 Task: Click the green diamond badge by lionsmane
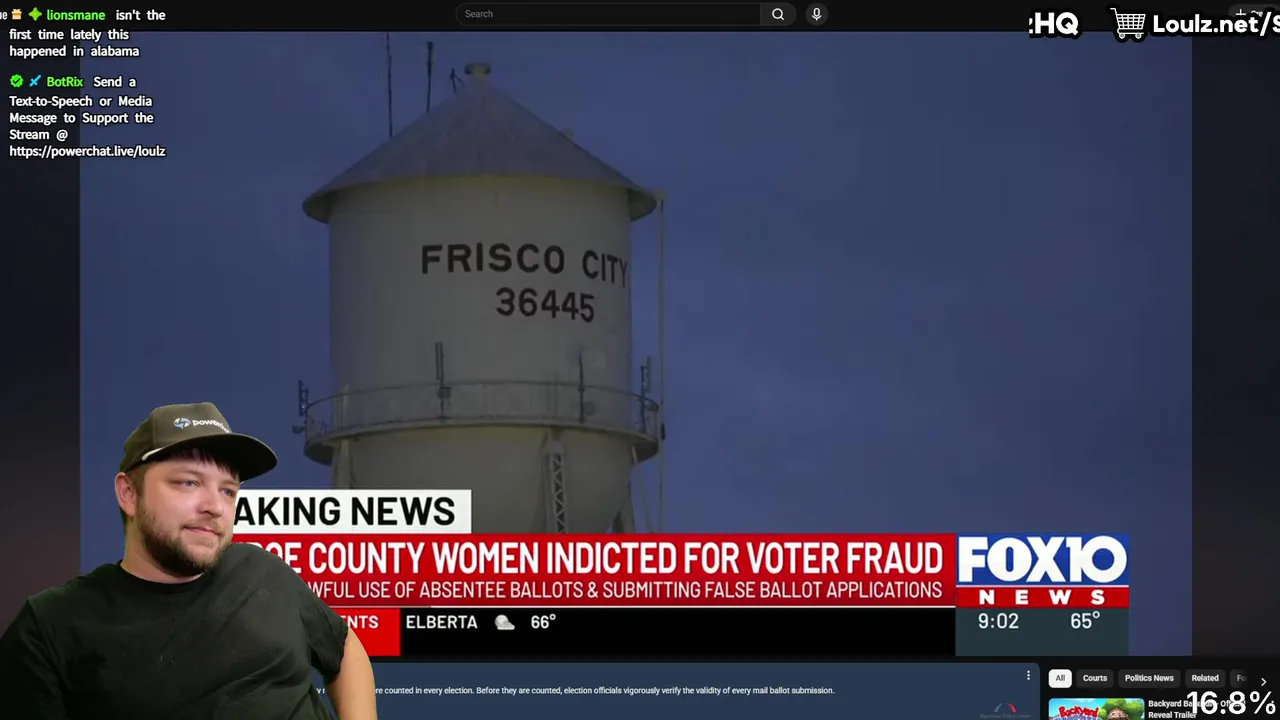tap(34, 14)
